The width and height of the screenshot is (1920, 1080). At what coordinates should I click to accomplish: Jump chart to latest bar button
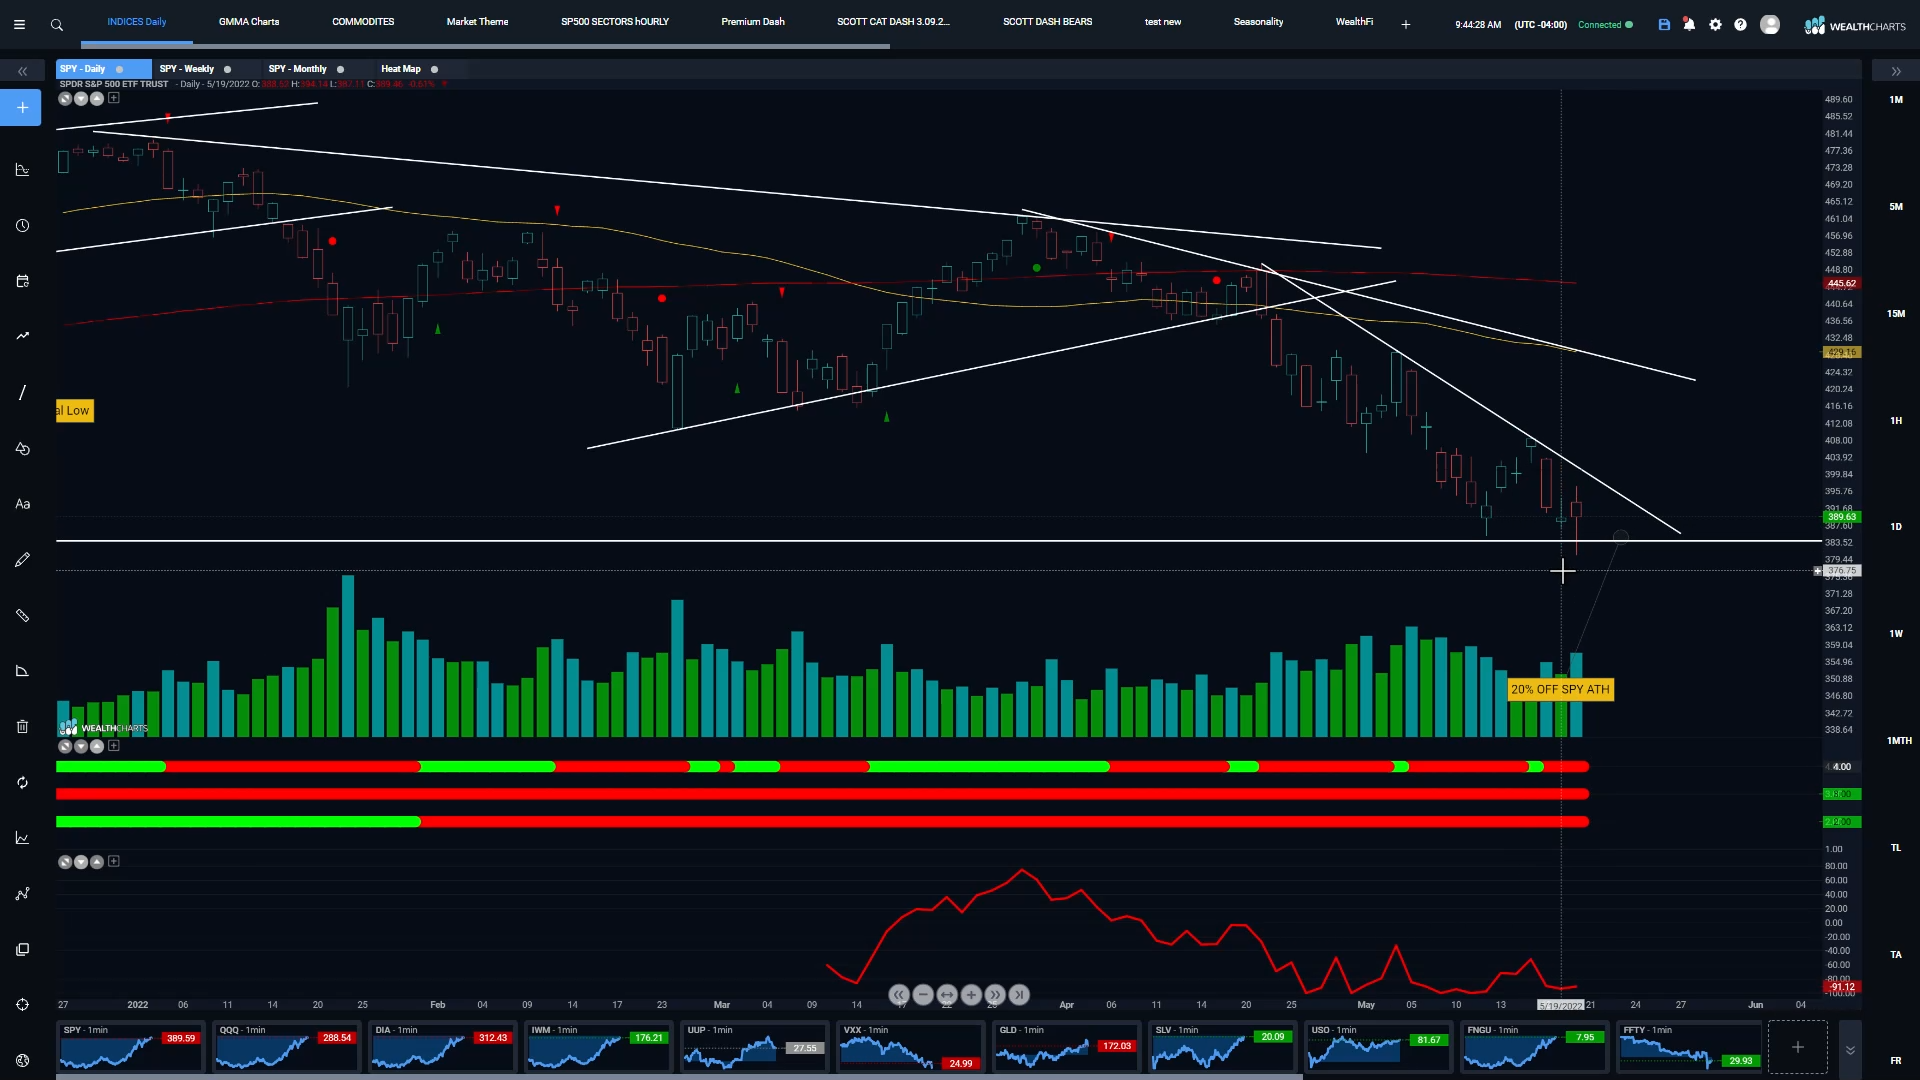[1019, 995]
